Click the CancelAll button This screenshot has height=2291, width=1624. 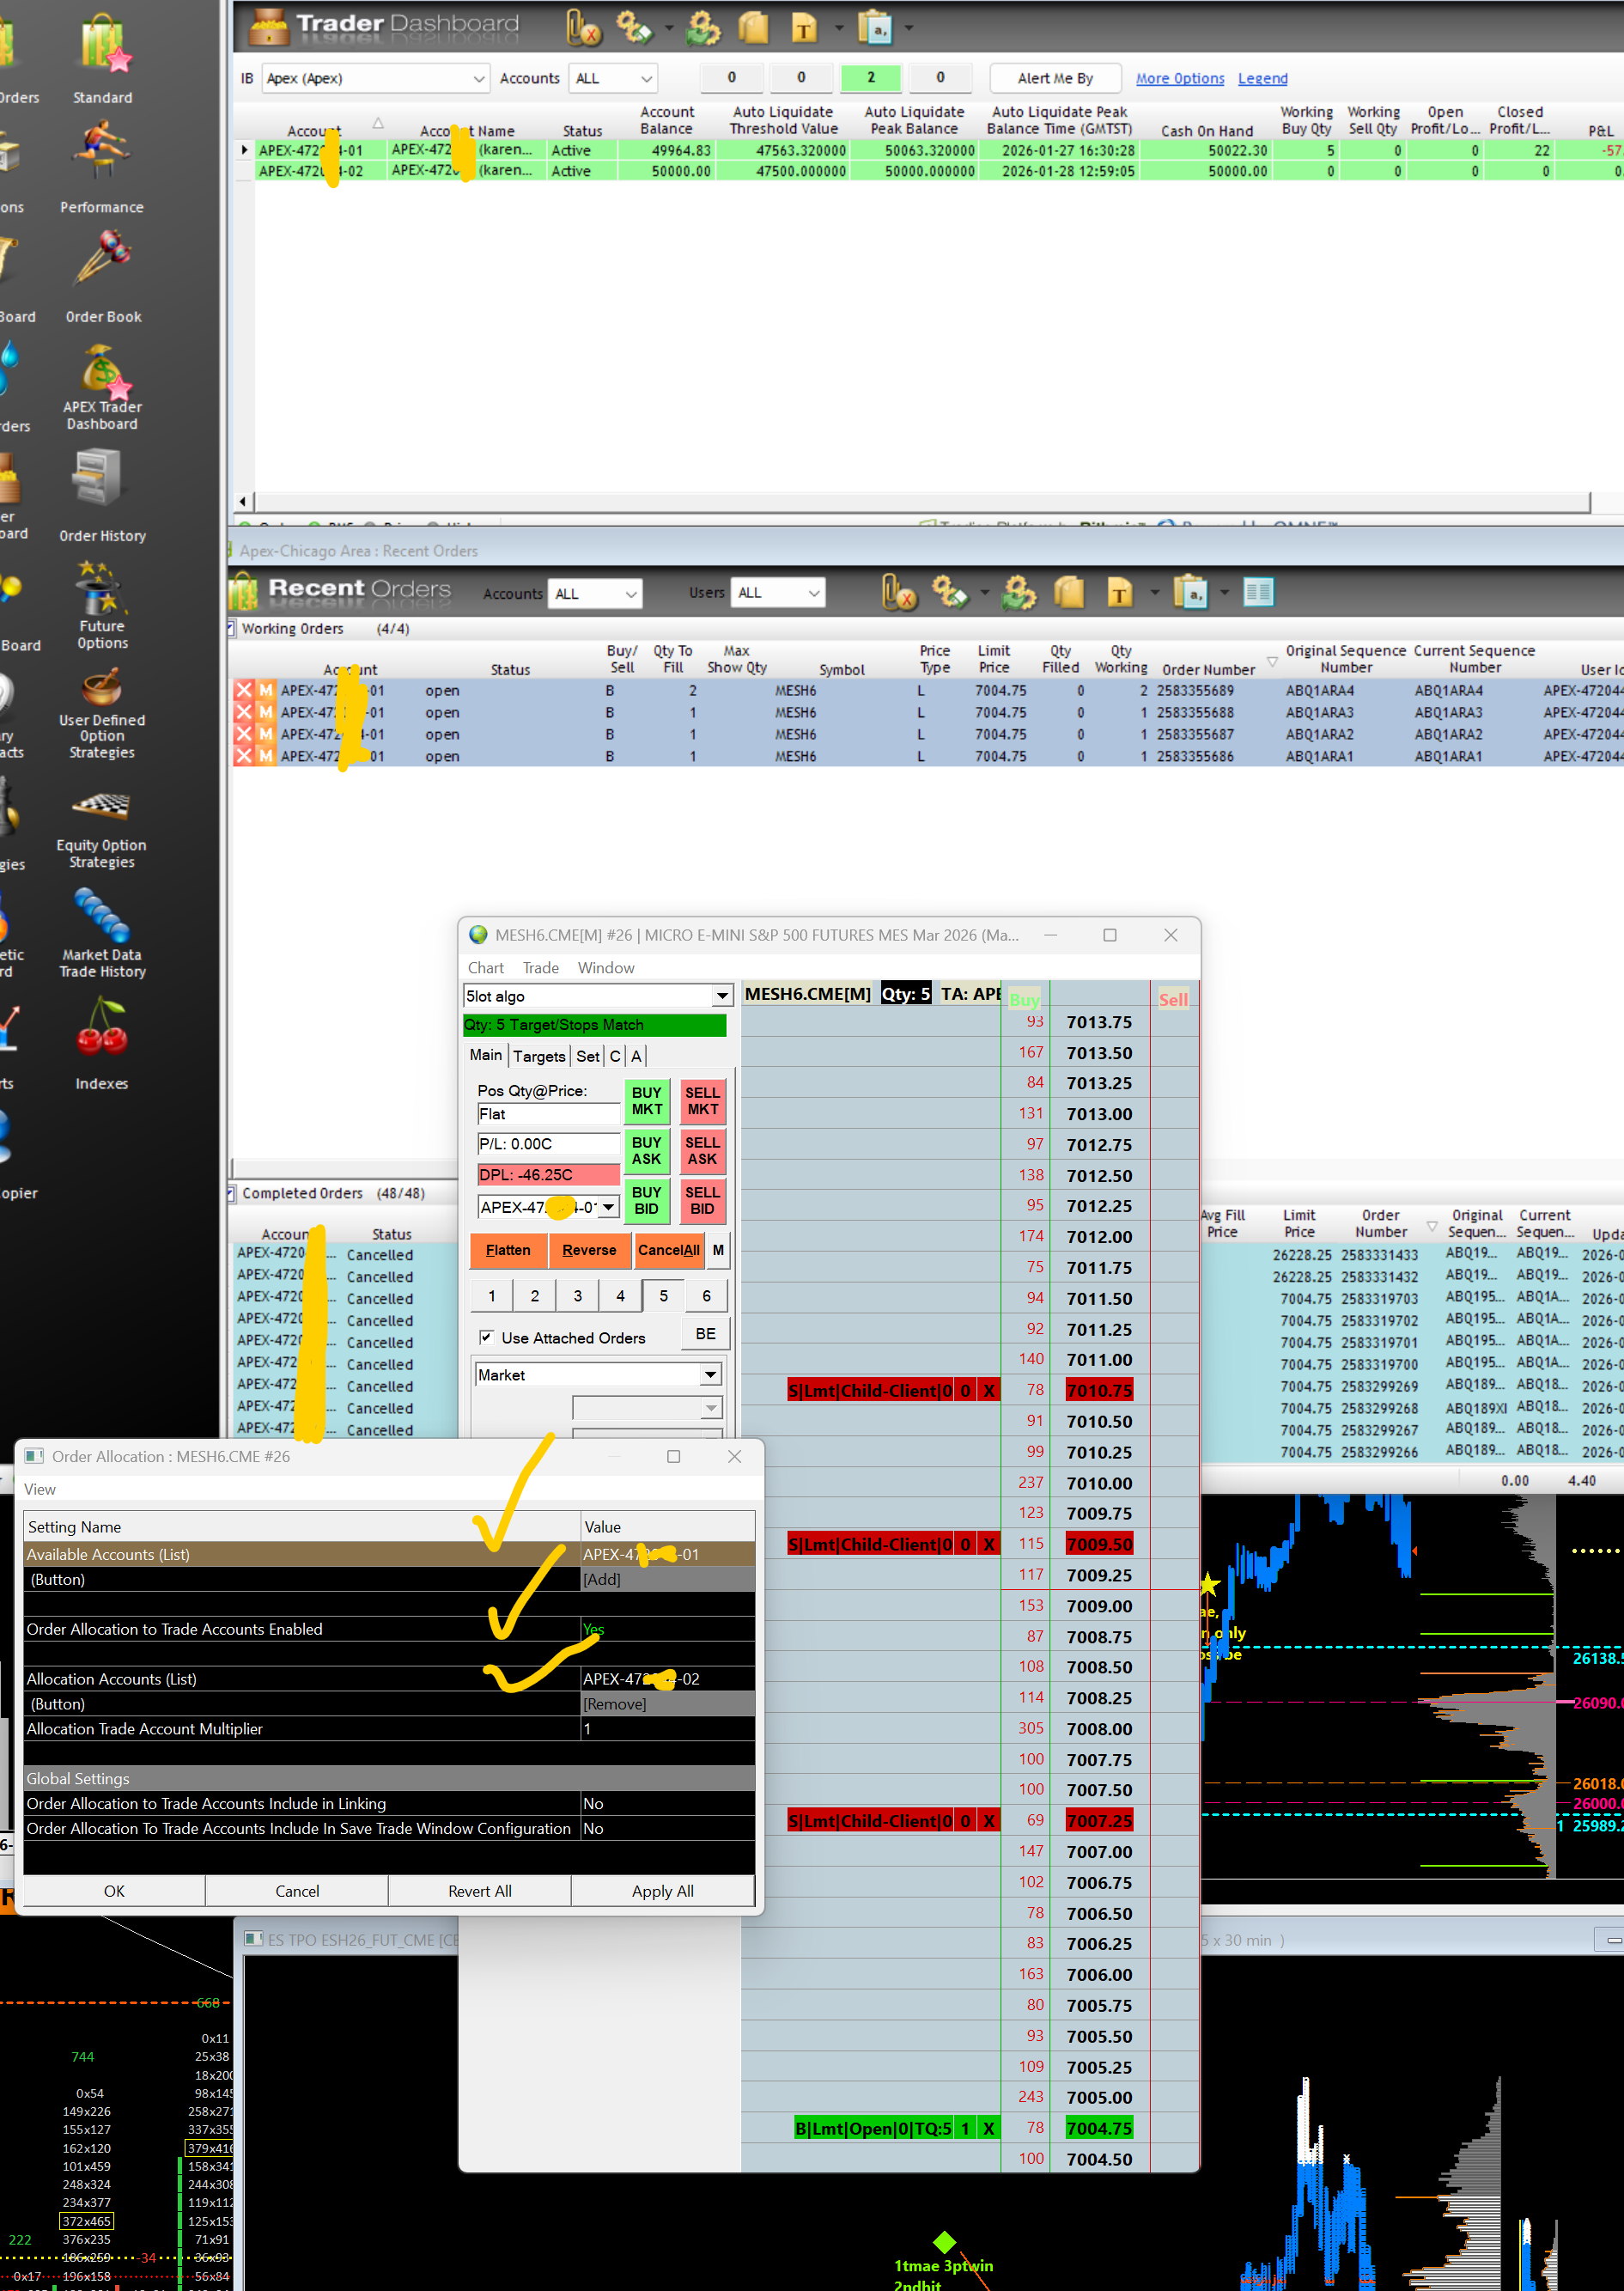tap(669, 1250)
